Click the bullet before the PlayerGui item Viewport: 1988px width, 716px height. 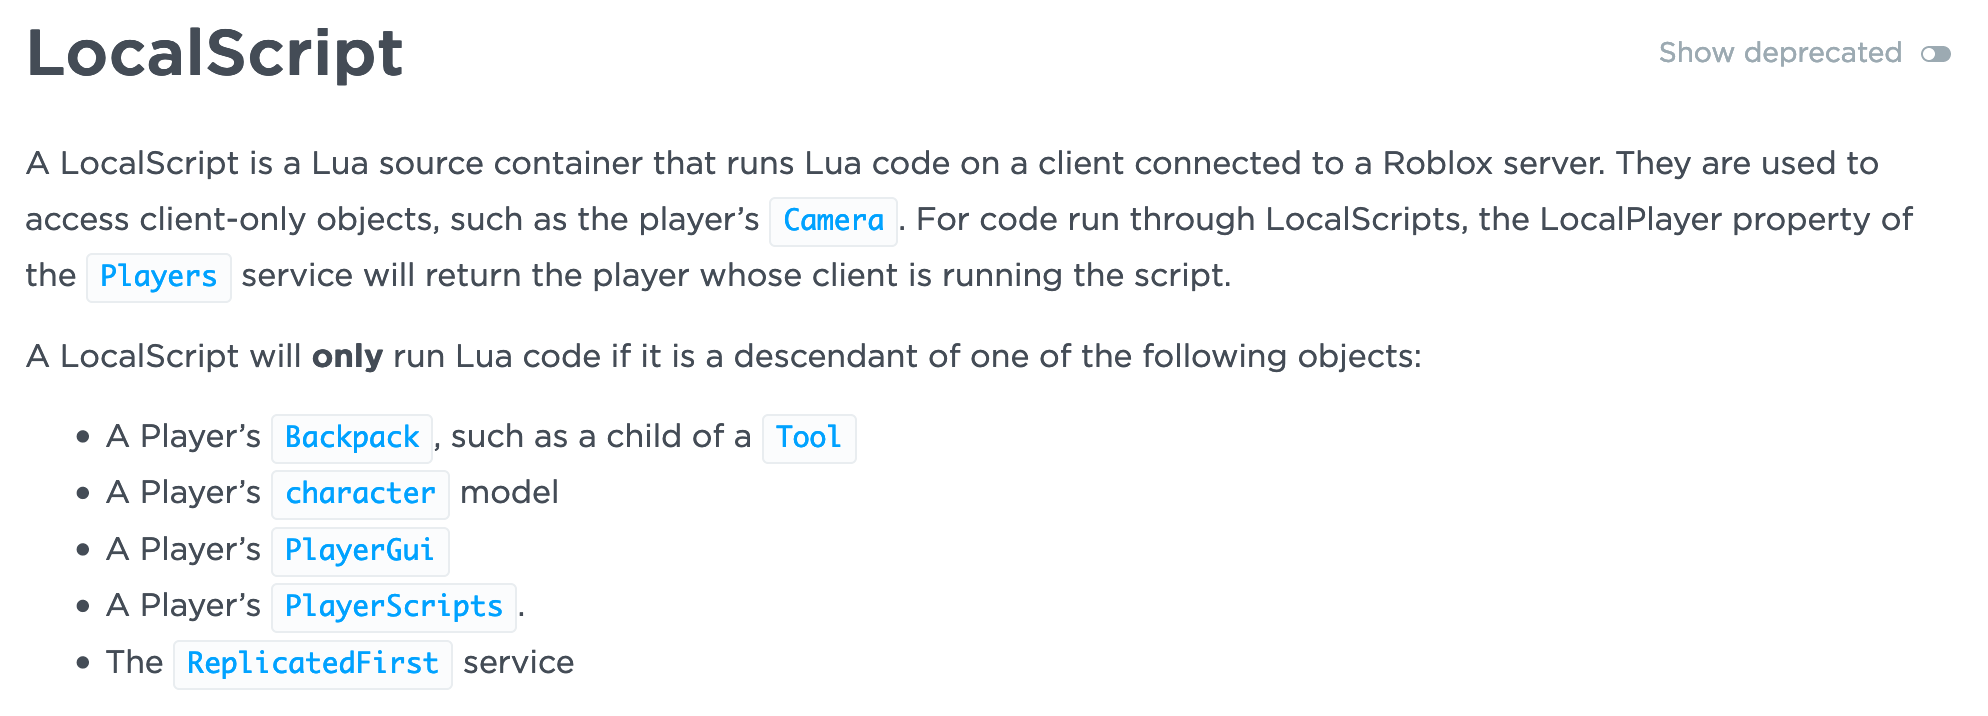coord(83,550)
